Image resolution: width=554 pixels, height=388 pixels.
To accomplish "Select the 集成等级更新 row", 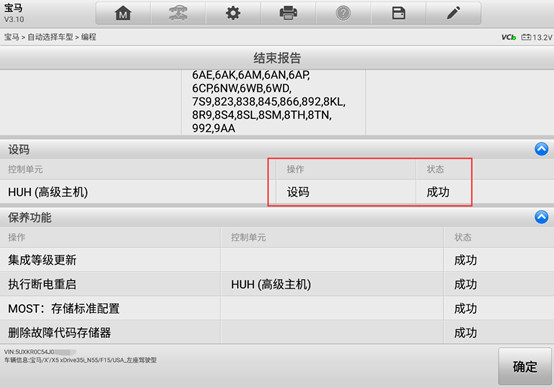I will [277, 260].
